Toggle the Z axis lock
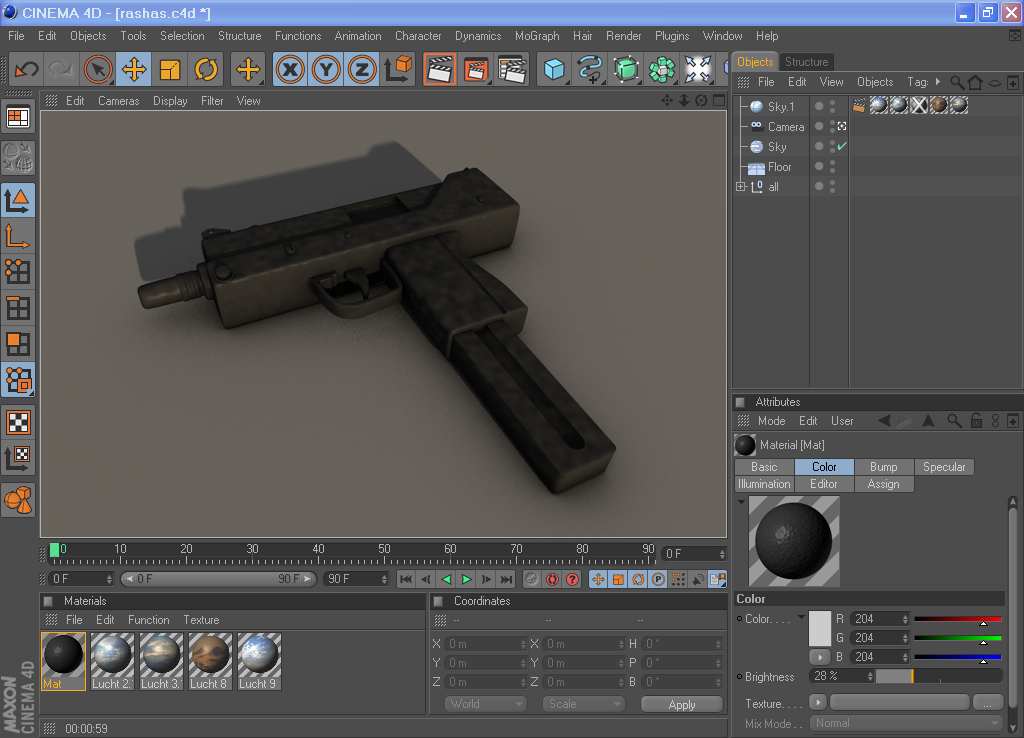Viewport: 1024px width, 738px height. (x=362, y=69)
